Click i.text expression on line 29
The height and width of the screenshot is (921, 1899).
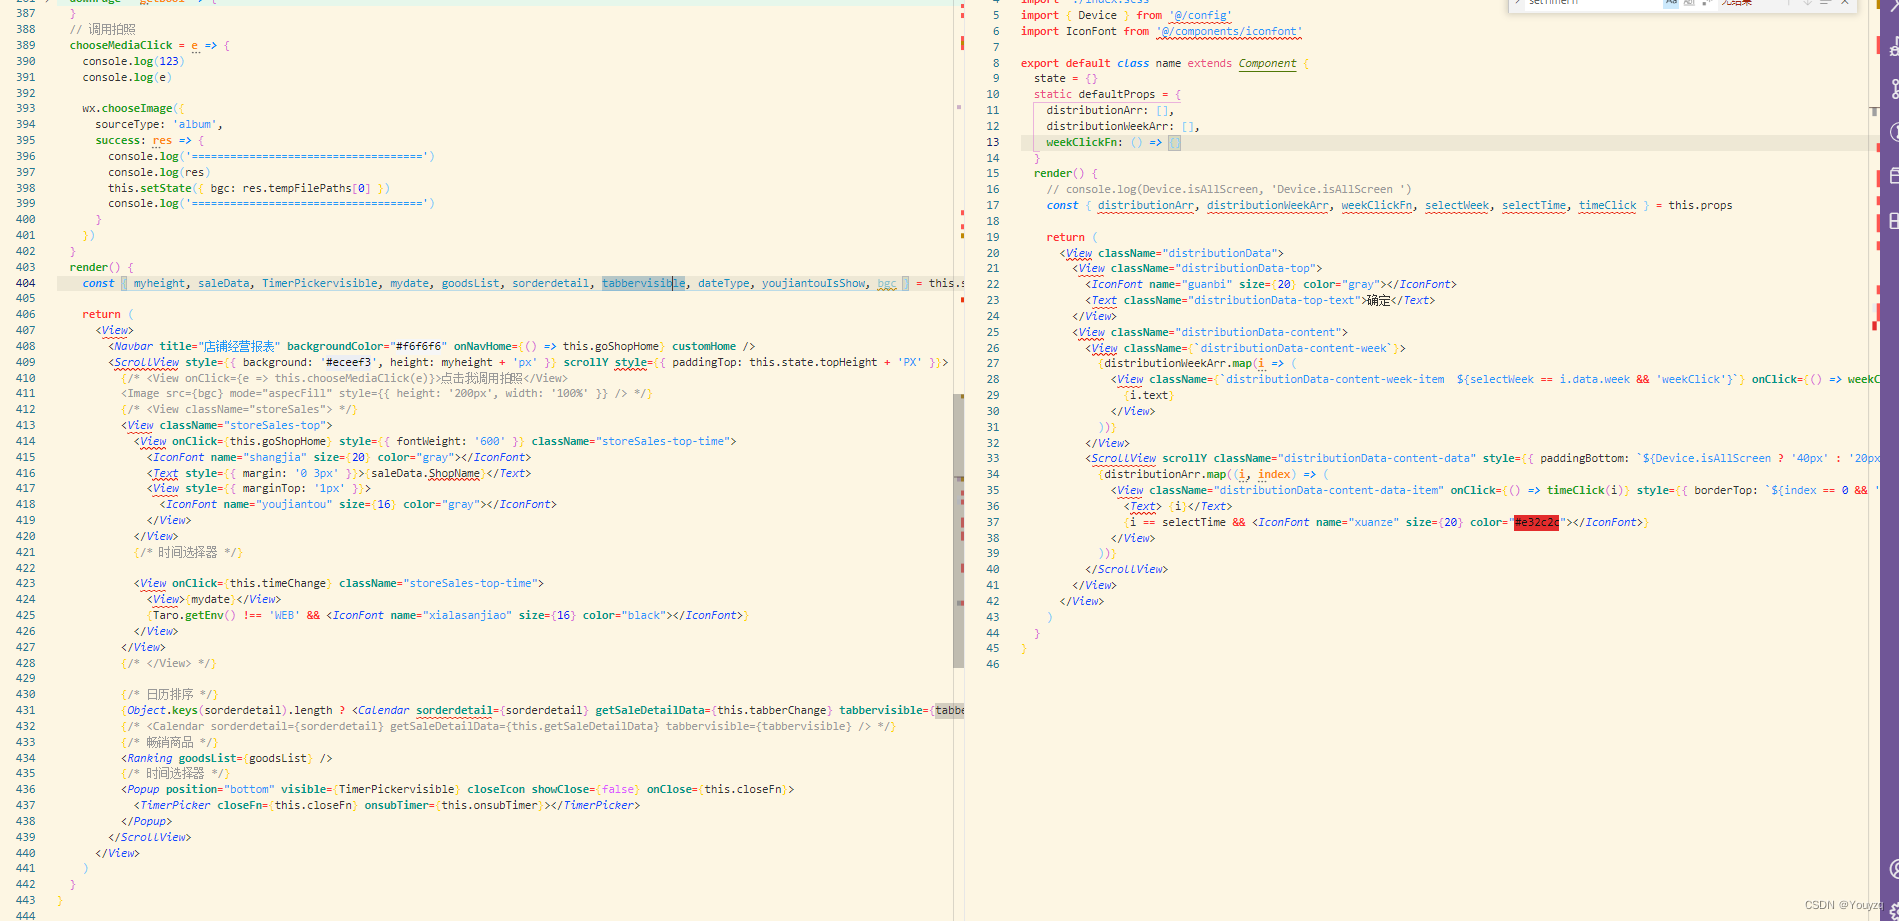[1149, 396]
